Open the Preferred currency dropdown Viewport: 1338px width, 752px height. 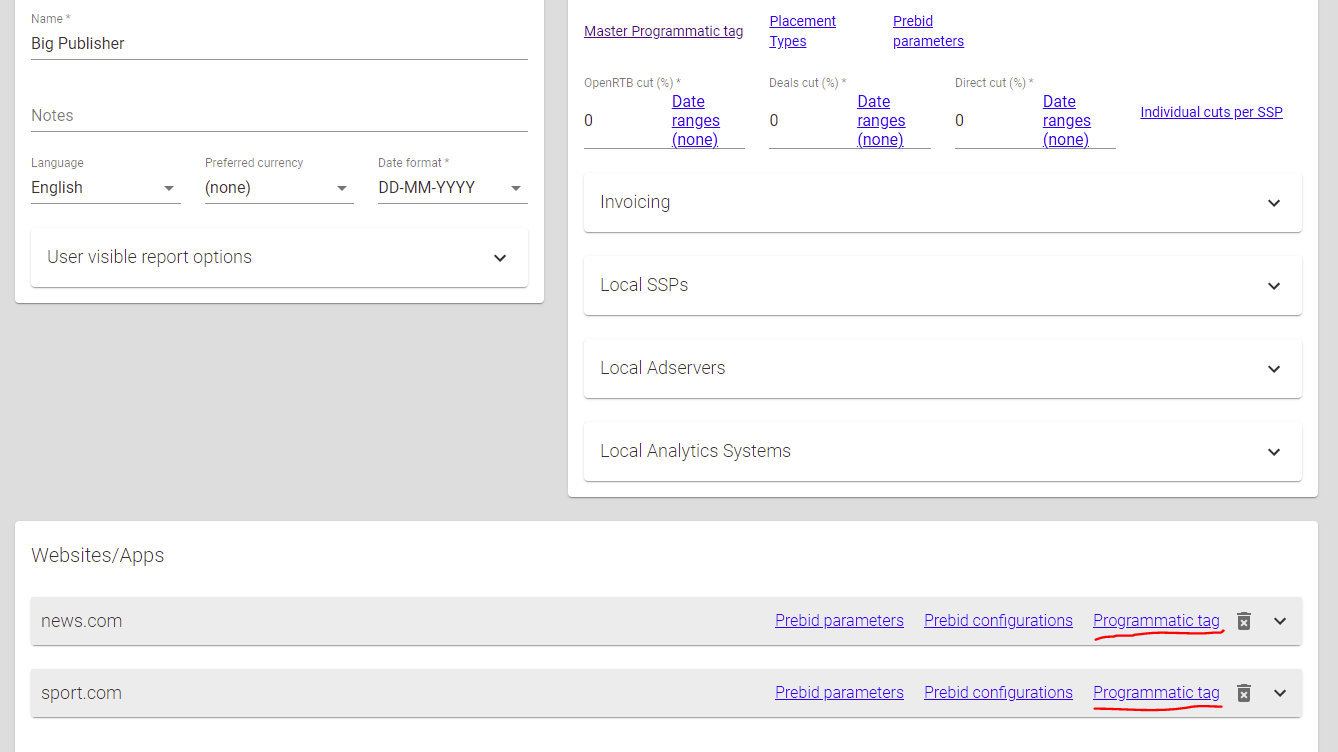[x=279, y=188]
